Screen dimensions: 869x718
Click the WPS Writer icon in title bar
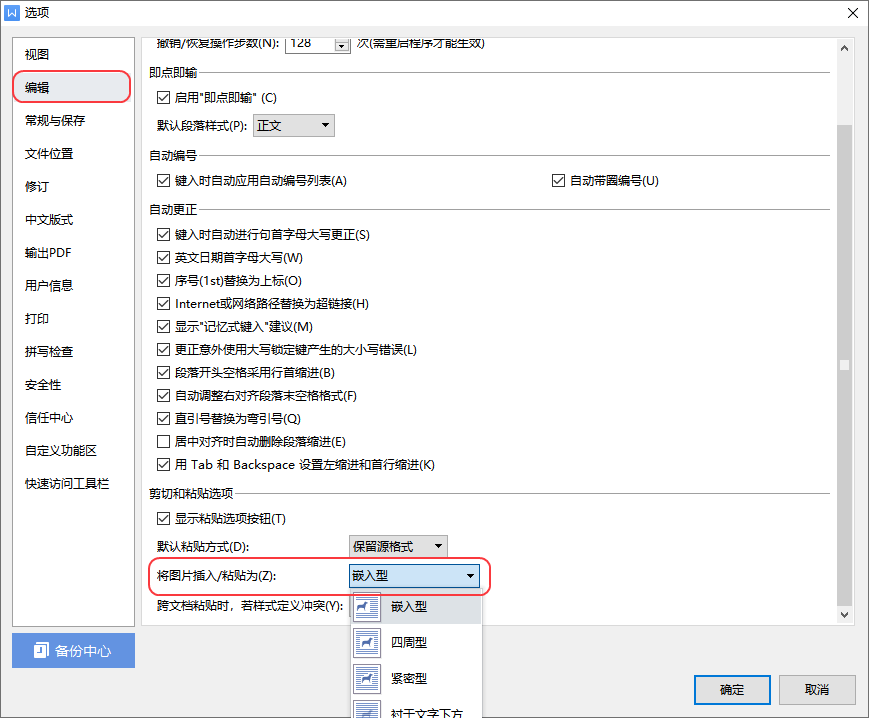click(12, 12)
